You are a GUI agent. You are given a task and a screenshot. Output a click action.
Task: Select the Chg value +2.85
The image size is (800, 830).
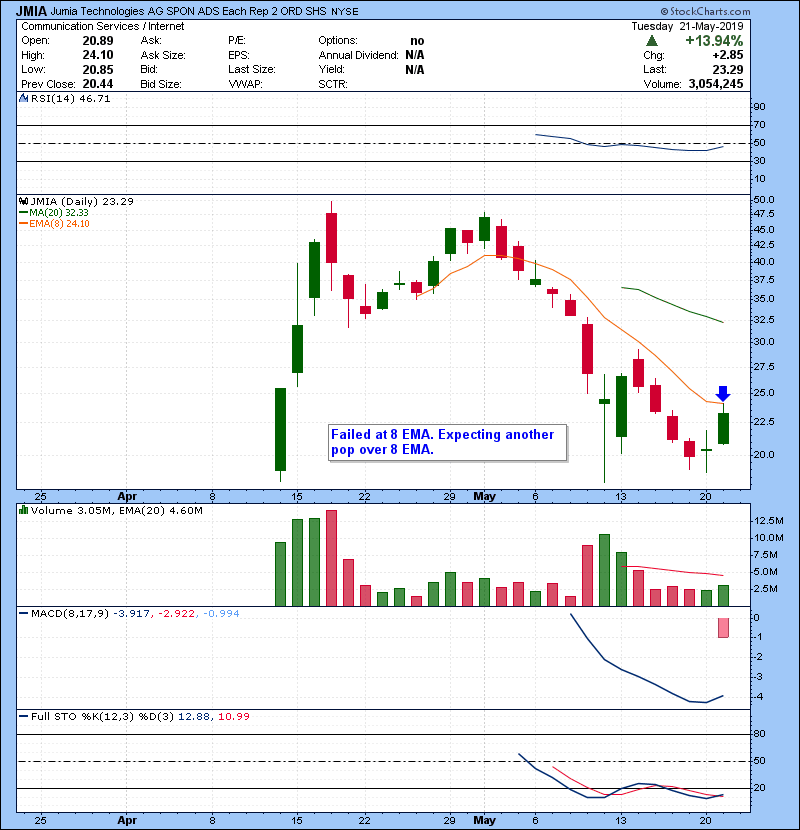[x=727, y=55]
